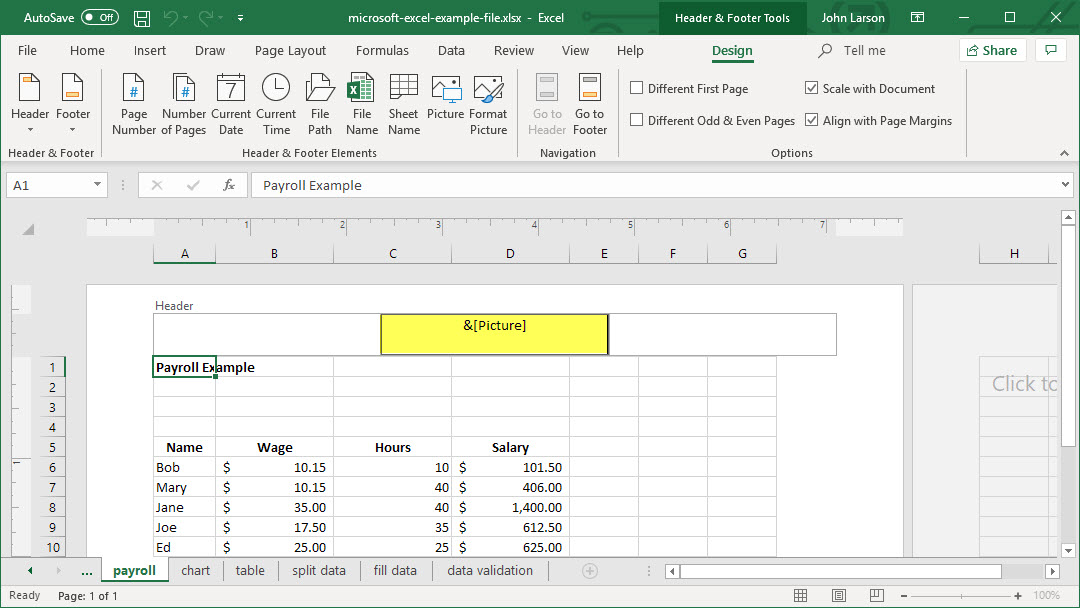Expand the Name Box dropdown arrow
Viewport: 1080px width, 608px height.
tap(97, 185)
